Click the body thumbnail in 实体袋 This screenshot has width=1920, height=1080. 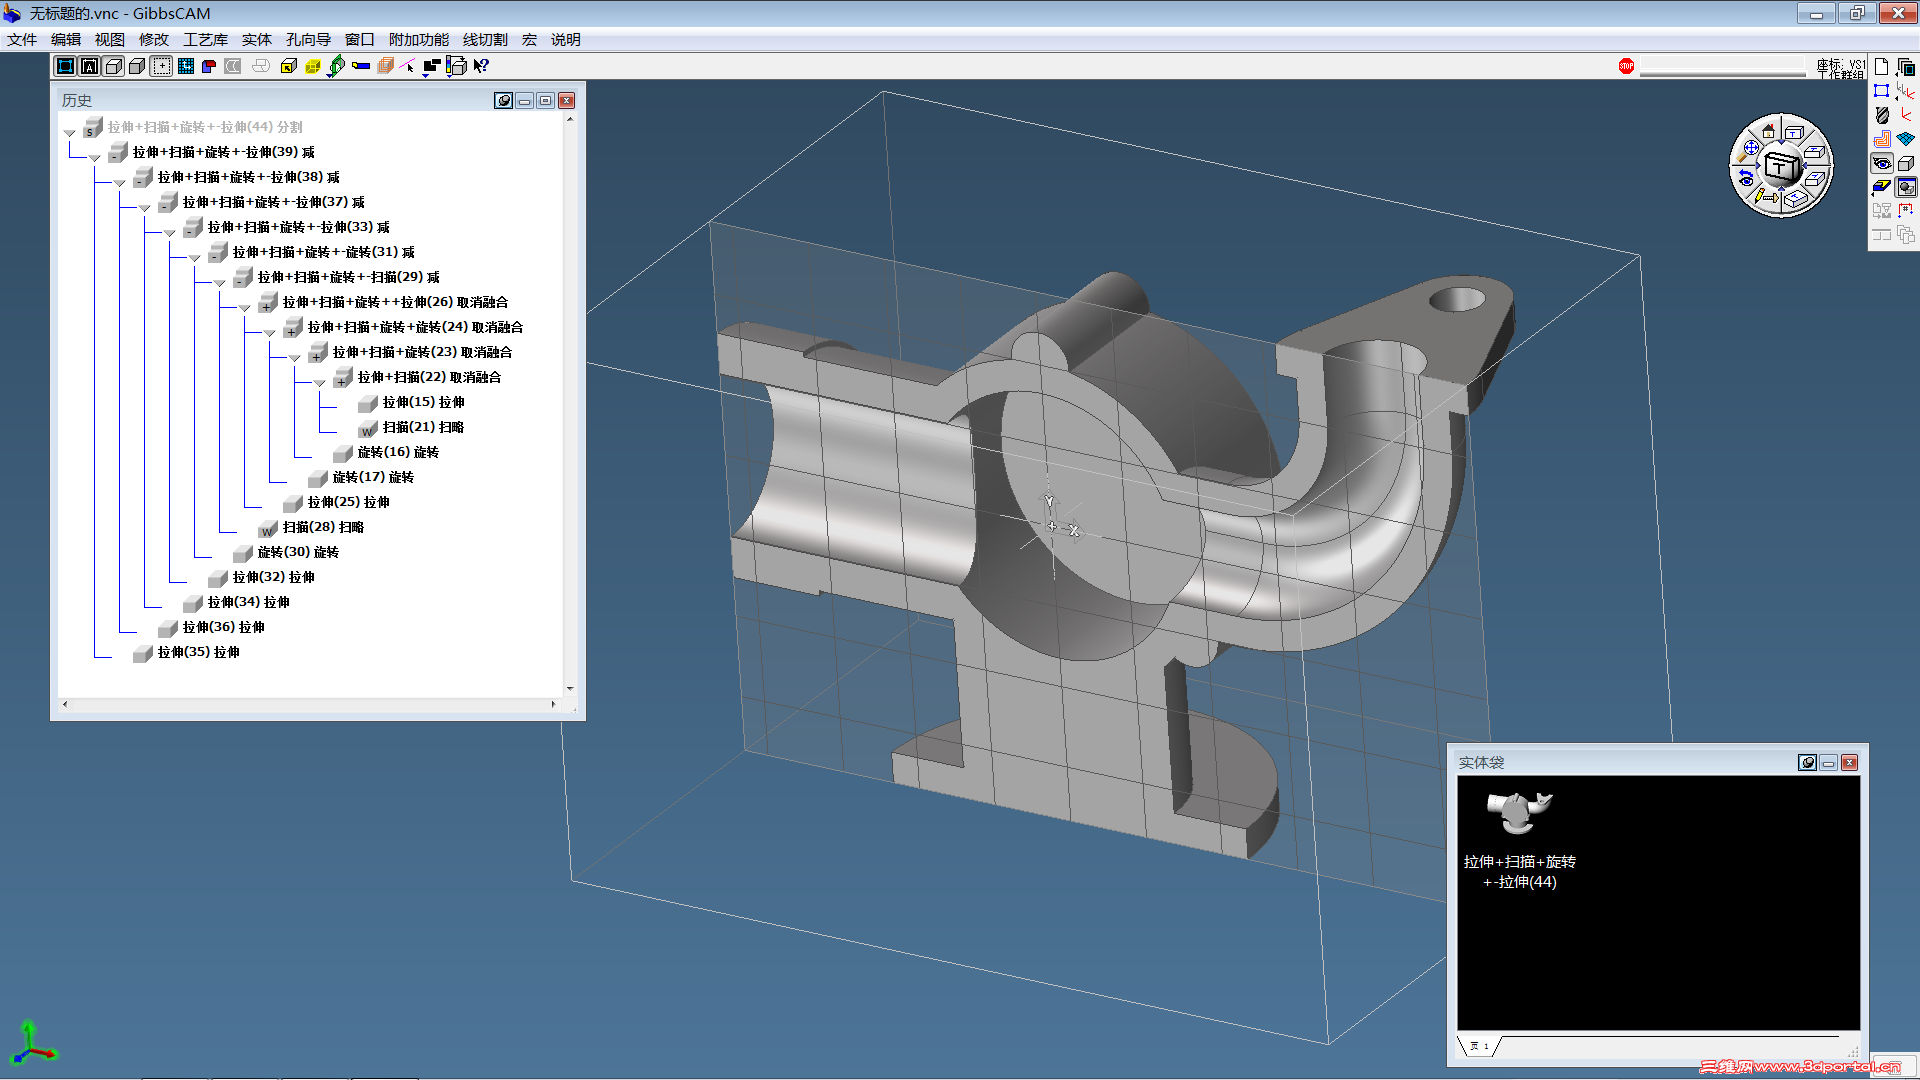pos(1518,811)
